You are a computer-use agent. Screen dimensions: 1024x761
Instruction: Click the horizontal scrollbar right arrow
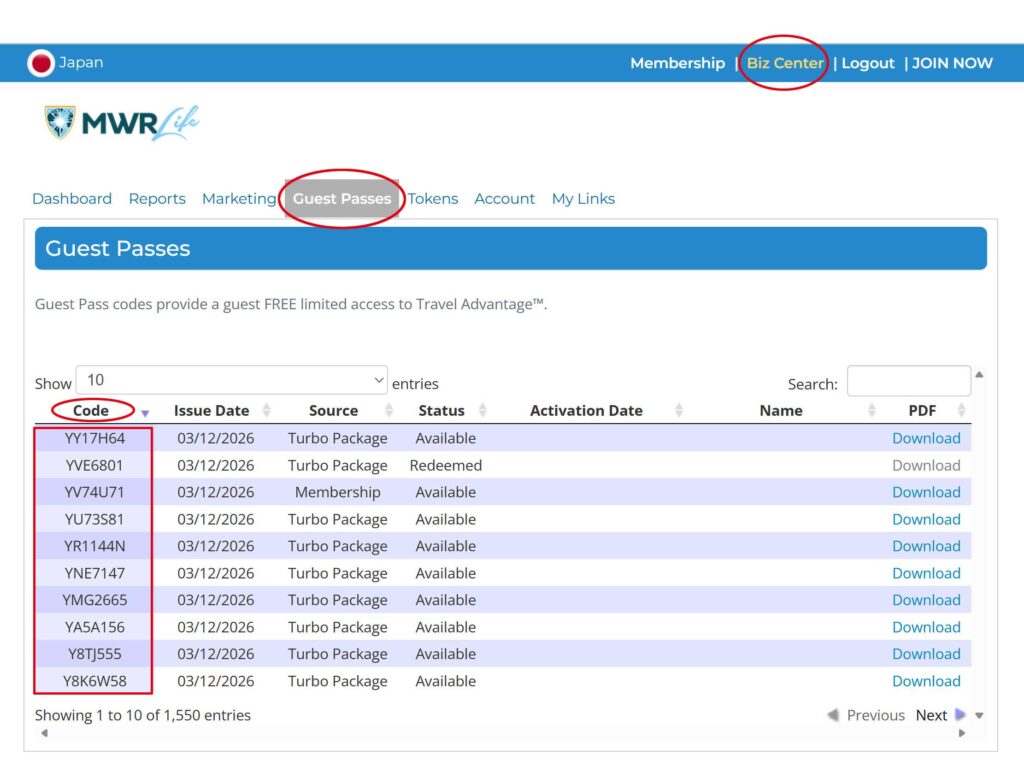coord(962,733)
